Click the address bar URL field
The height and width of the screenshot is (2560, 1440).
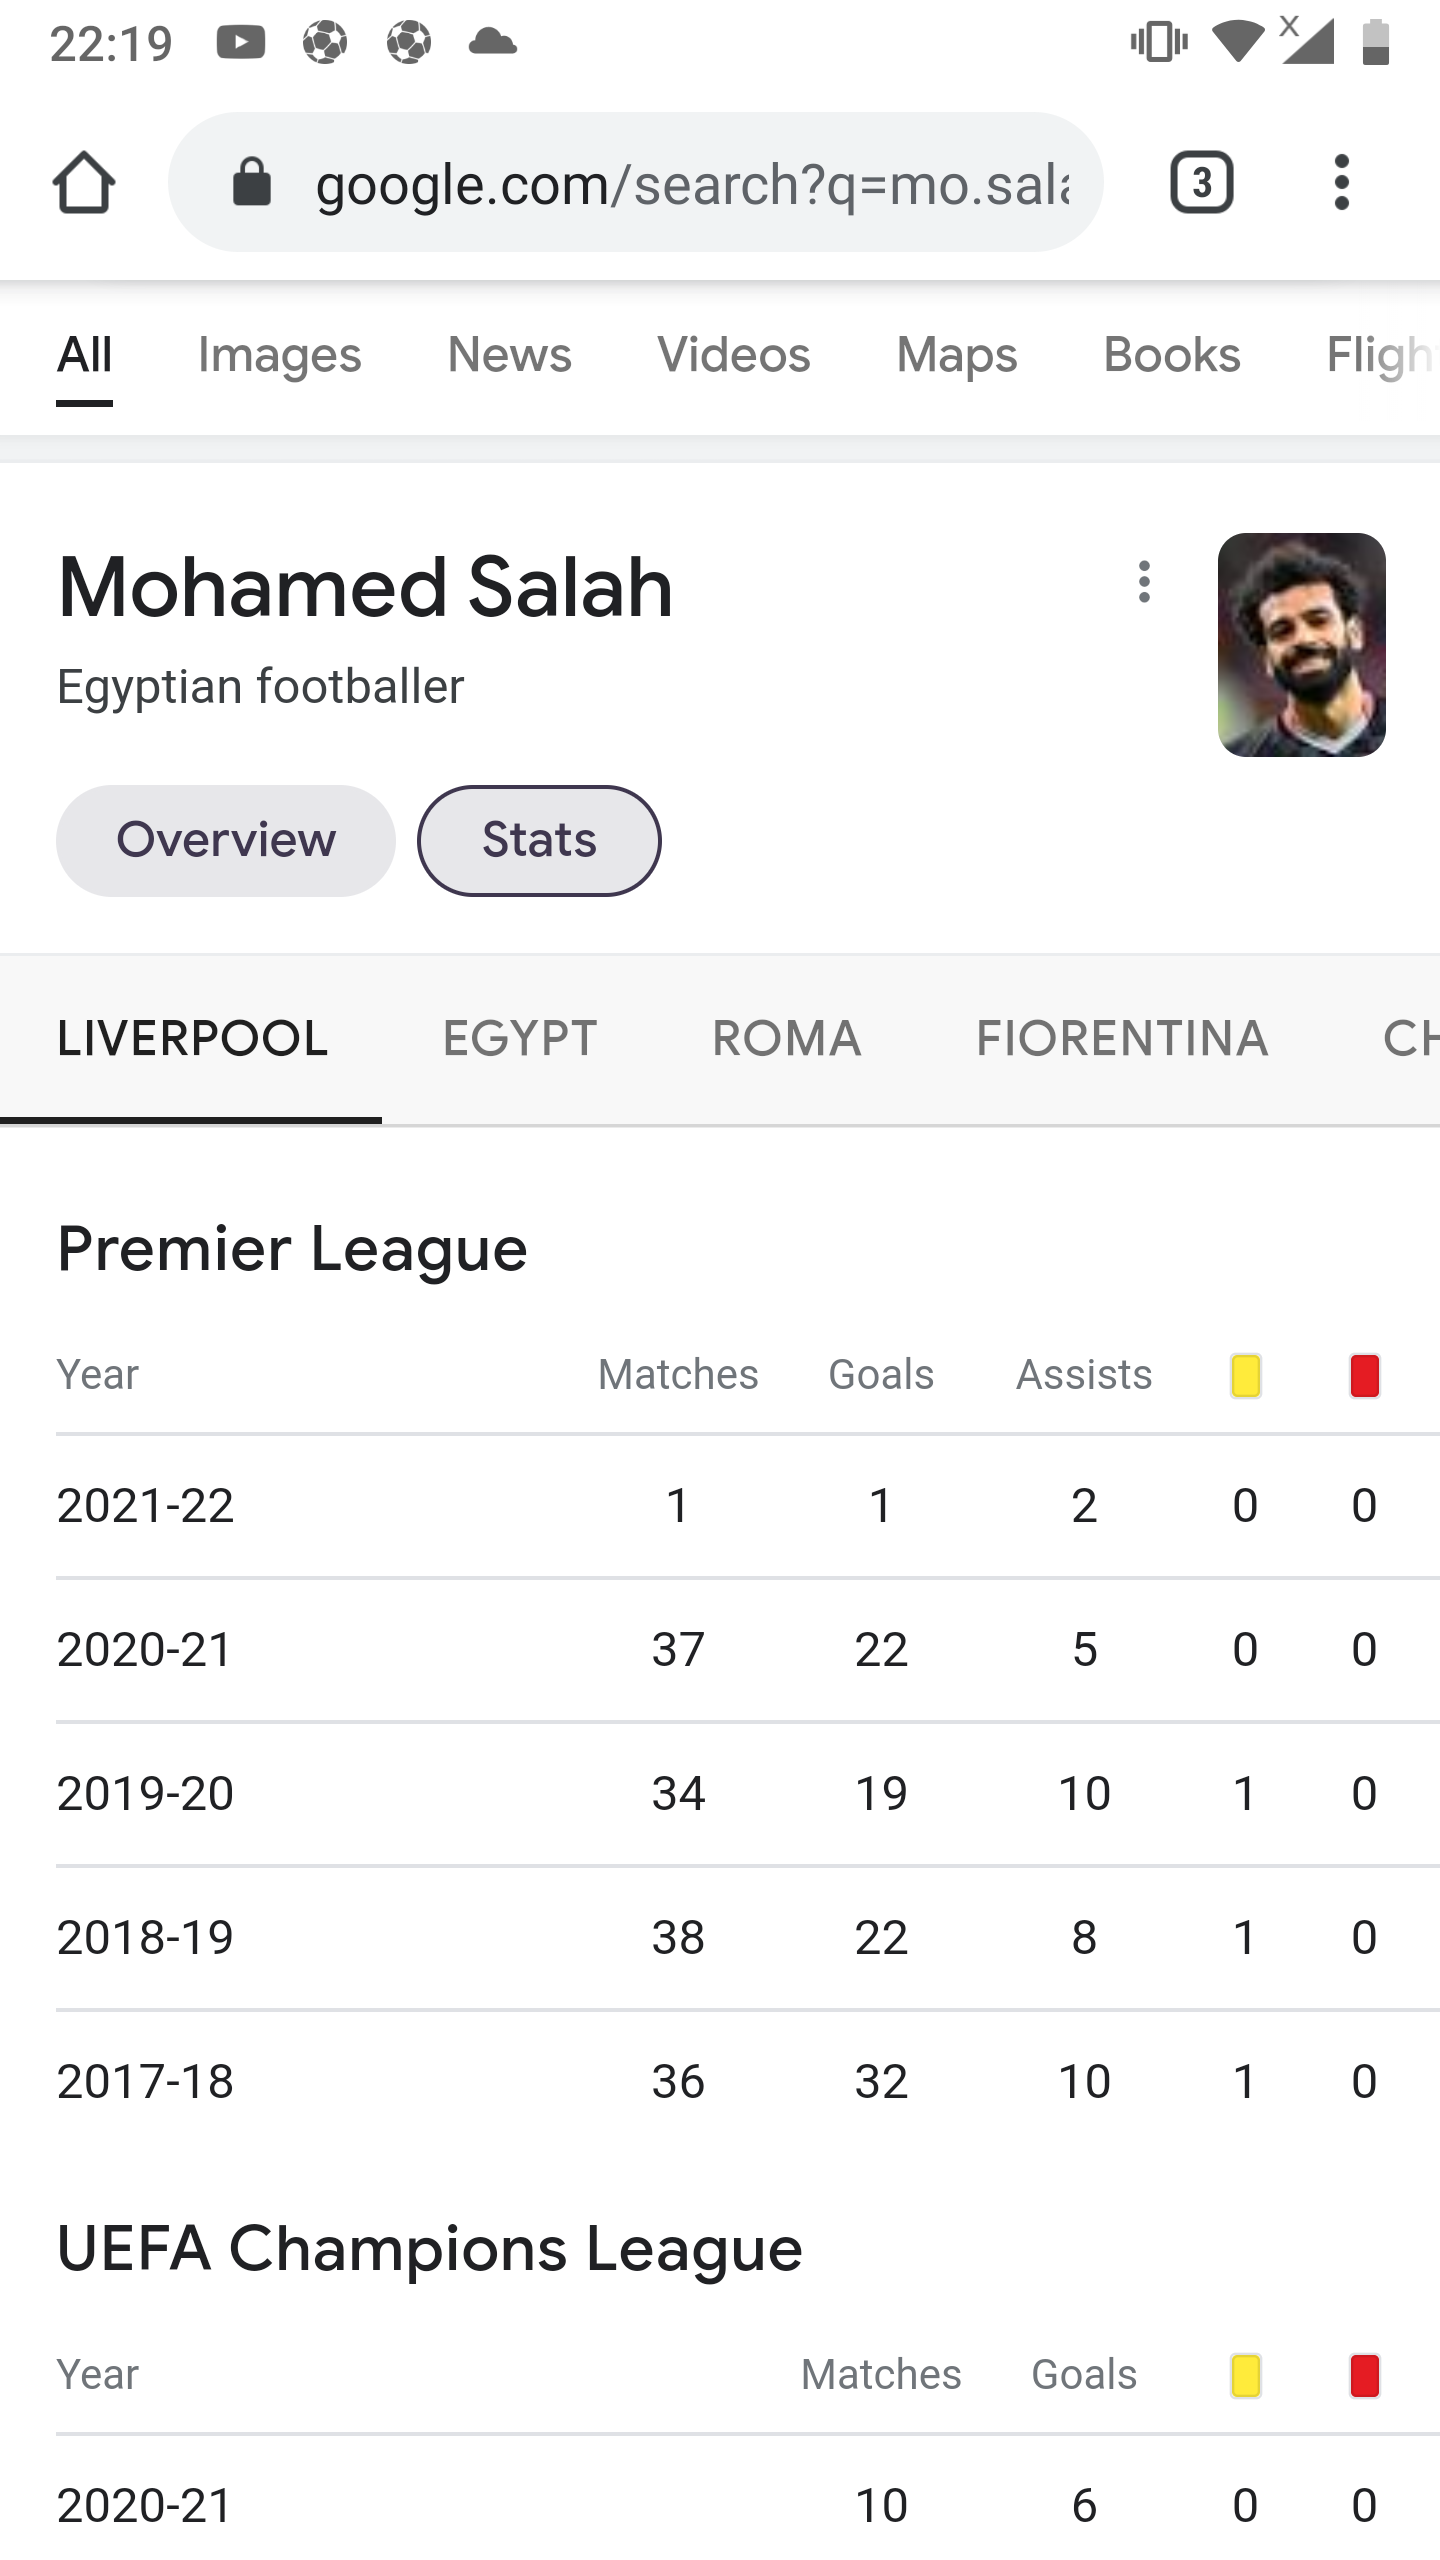tap(692, 184)
